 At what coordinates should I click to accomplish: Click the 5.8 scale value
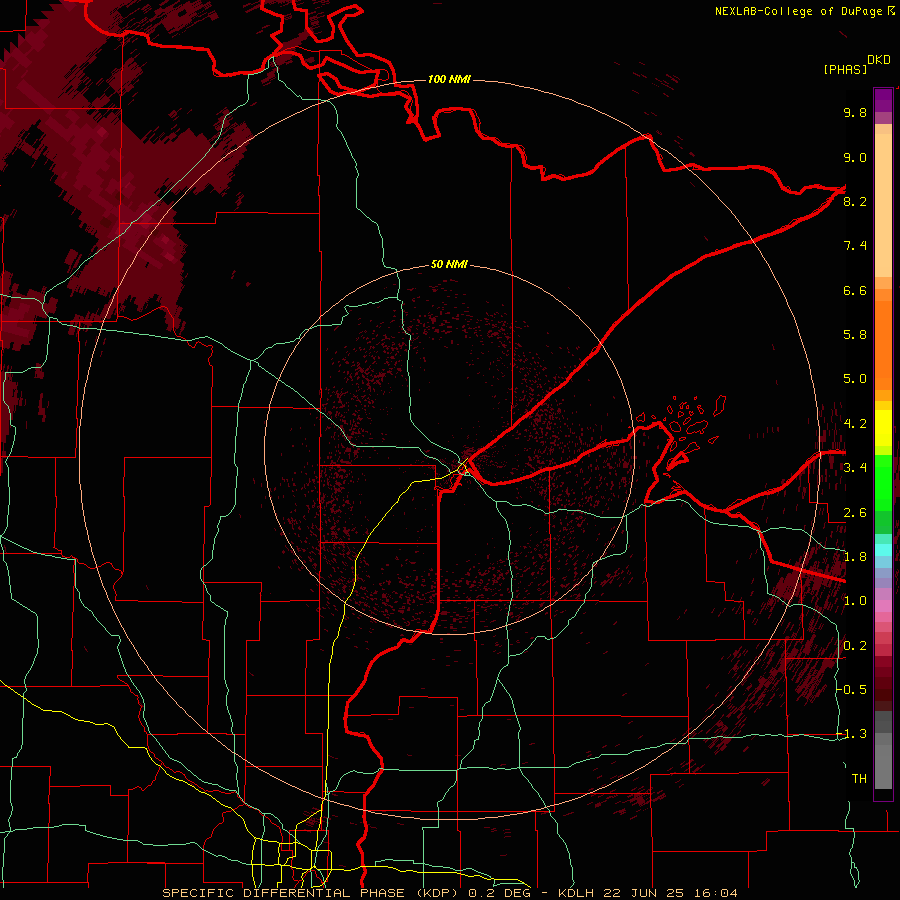point(855,335)
